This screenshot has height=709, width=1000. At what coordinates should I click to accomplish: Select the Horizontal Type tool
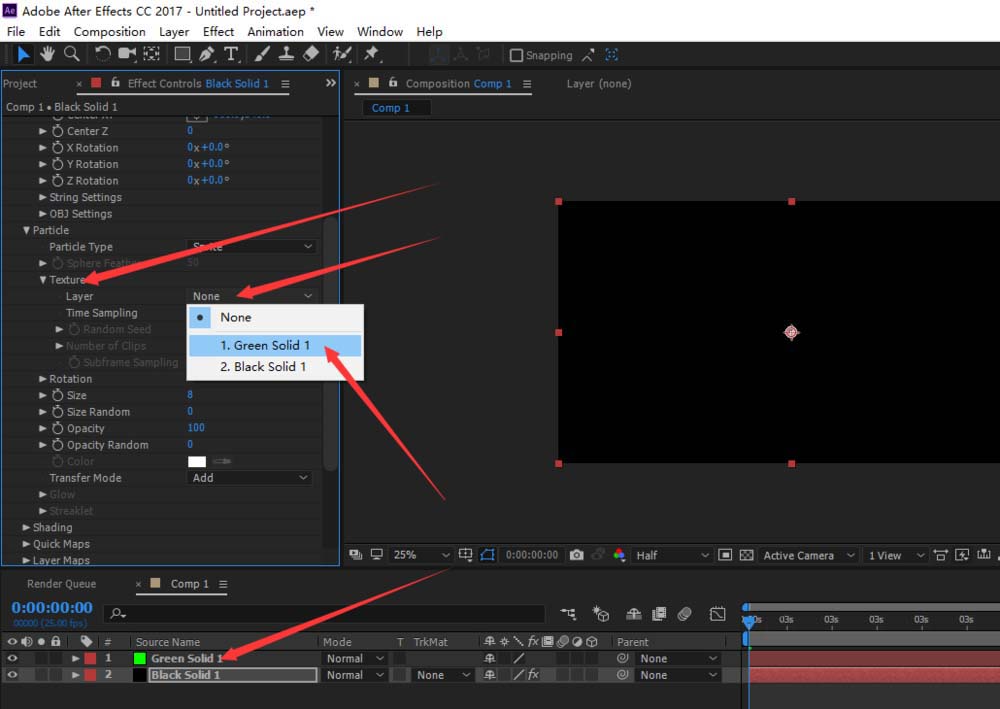point(231,54)
